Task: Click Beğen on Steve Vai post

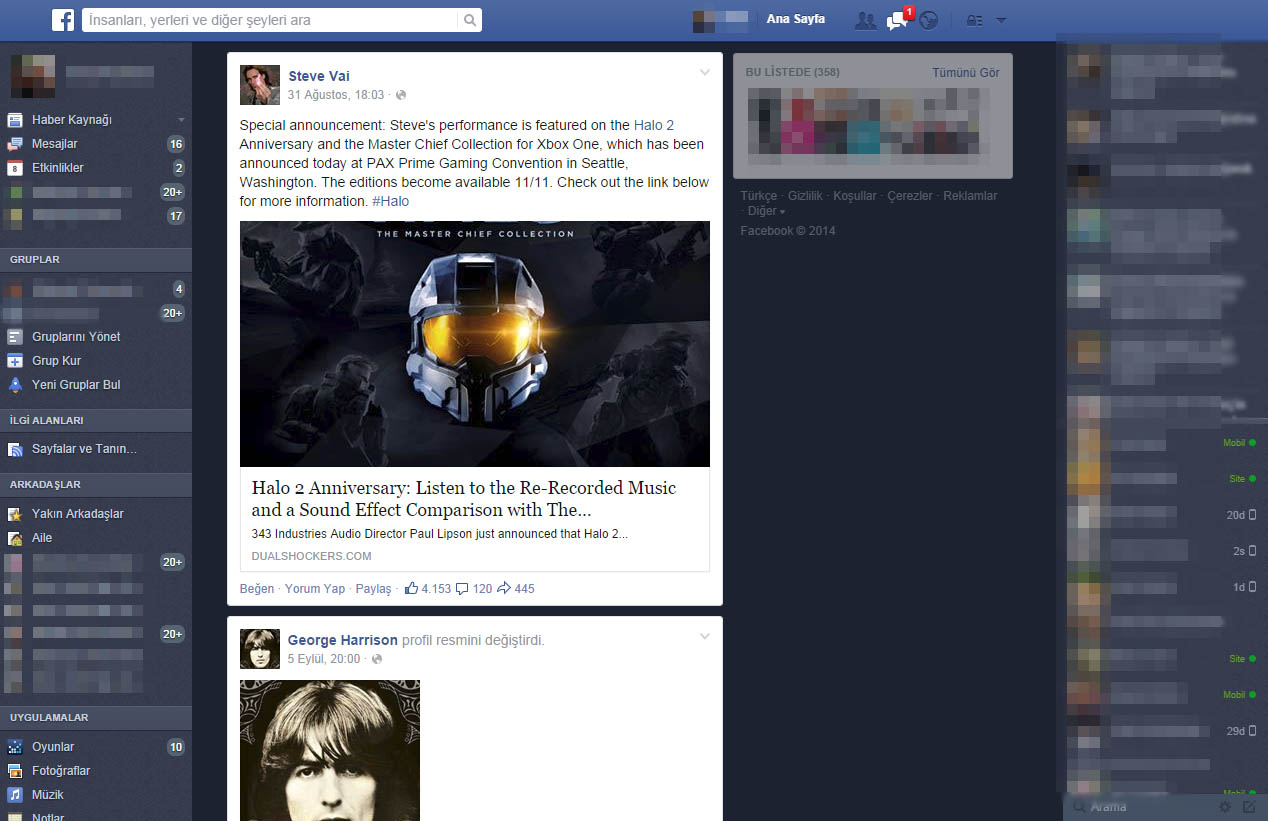Action: [257, 588]
